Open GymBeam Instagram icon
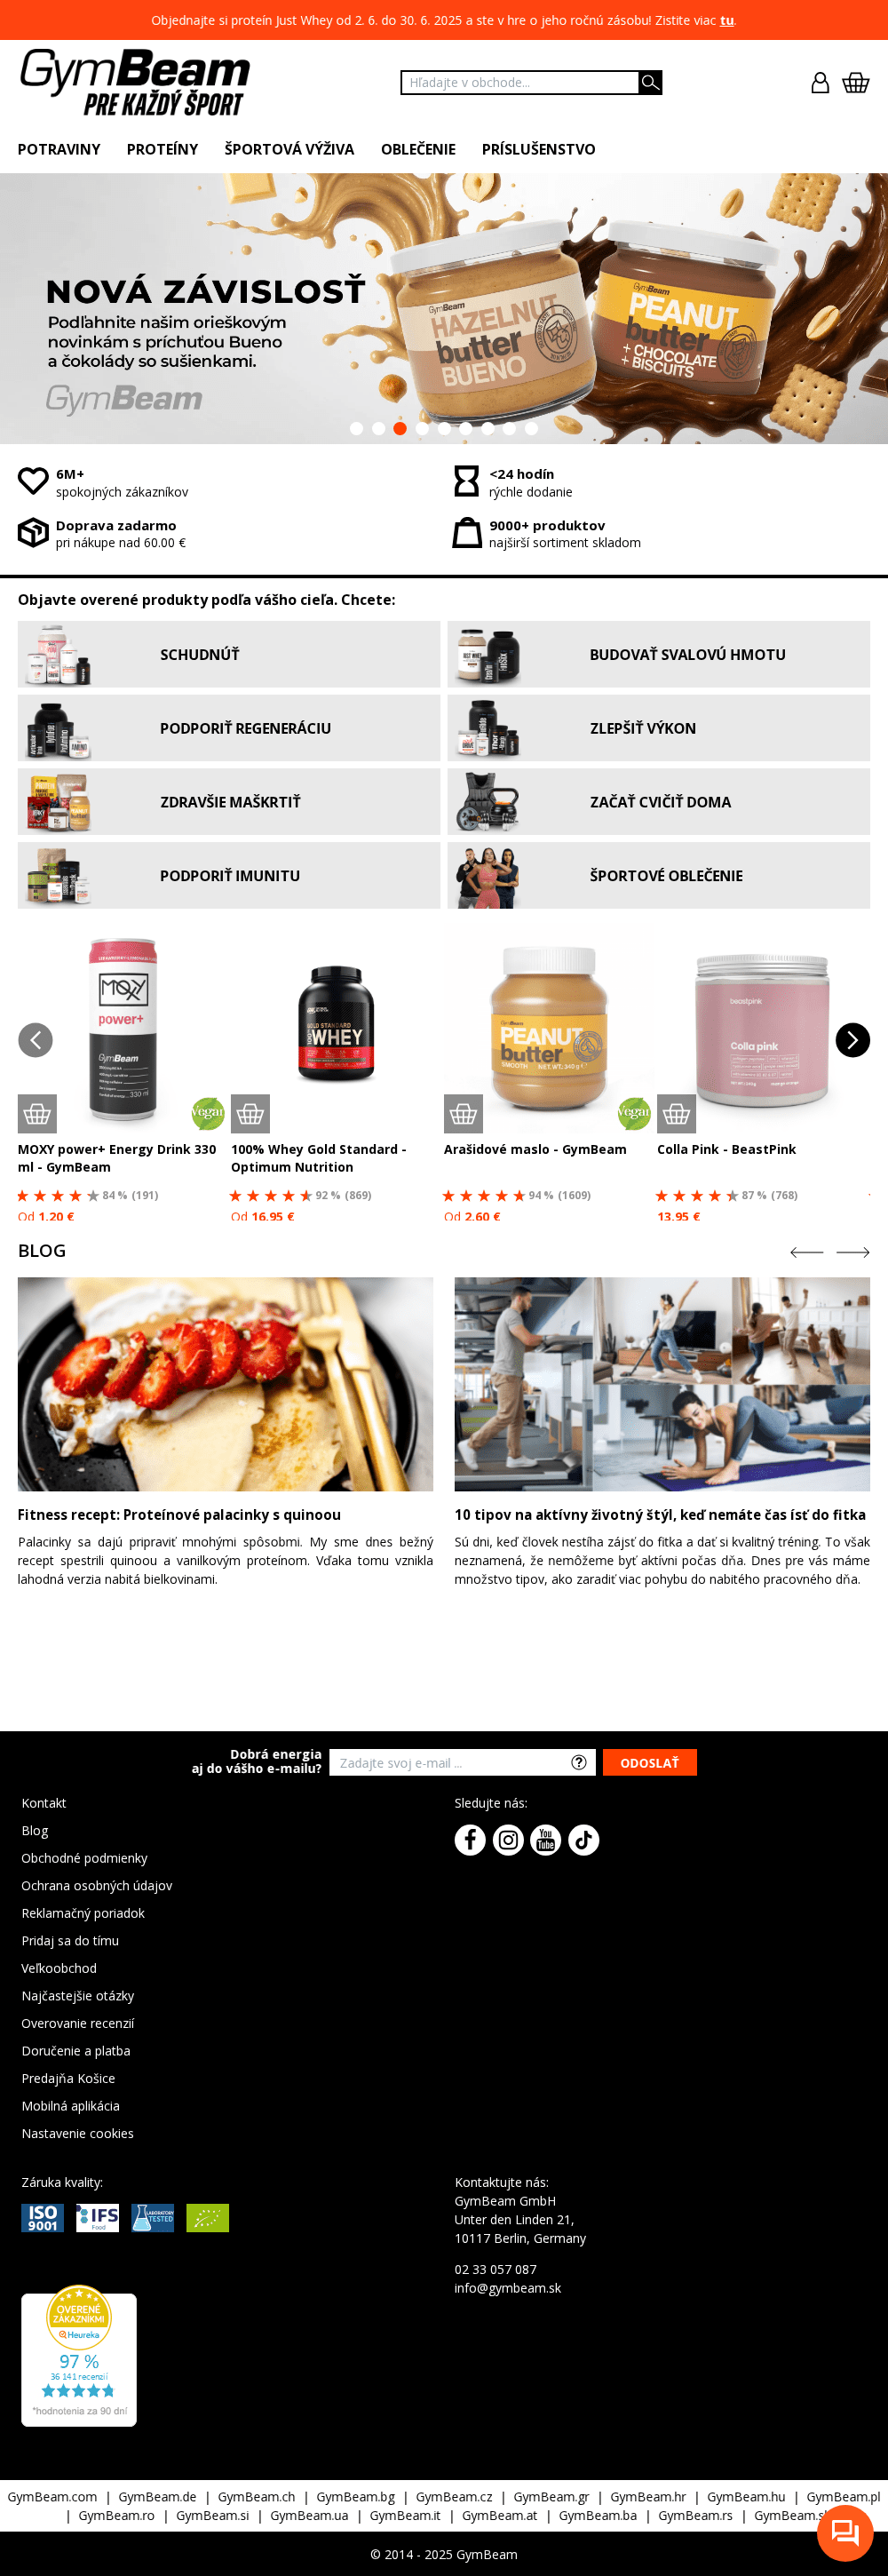 tap(508, 1839)
